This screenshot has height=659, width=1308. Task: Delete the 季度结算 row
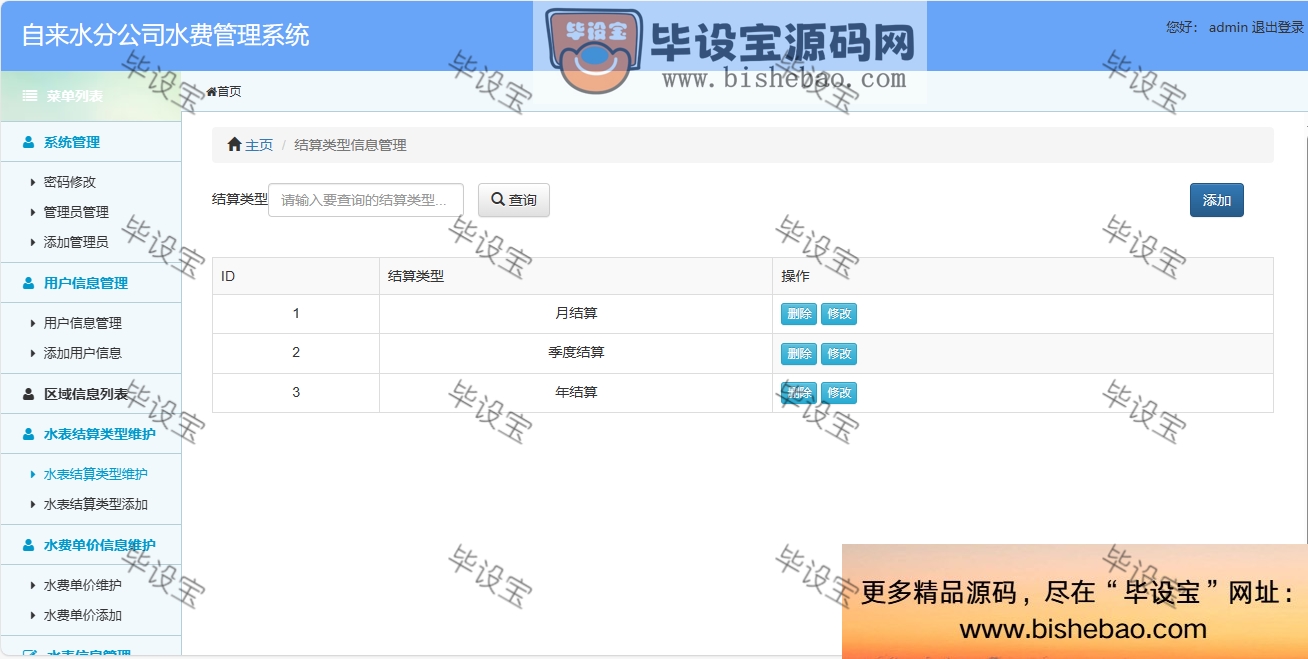click(x=799, y=354)
